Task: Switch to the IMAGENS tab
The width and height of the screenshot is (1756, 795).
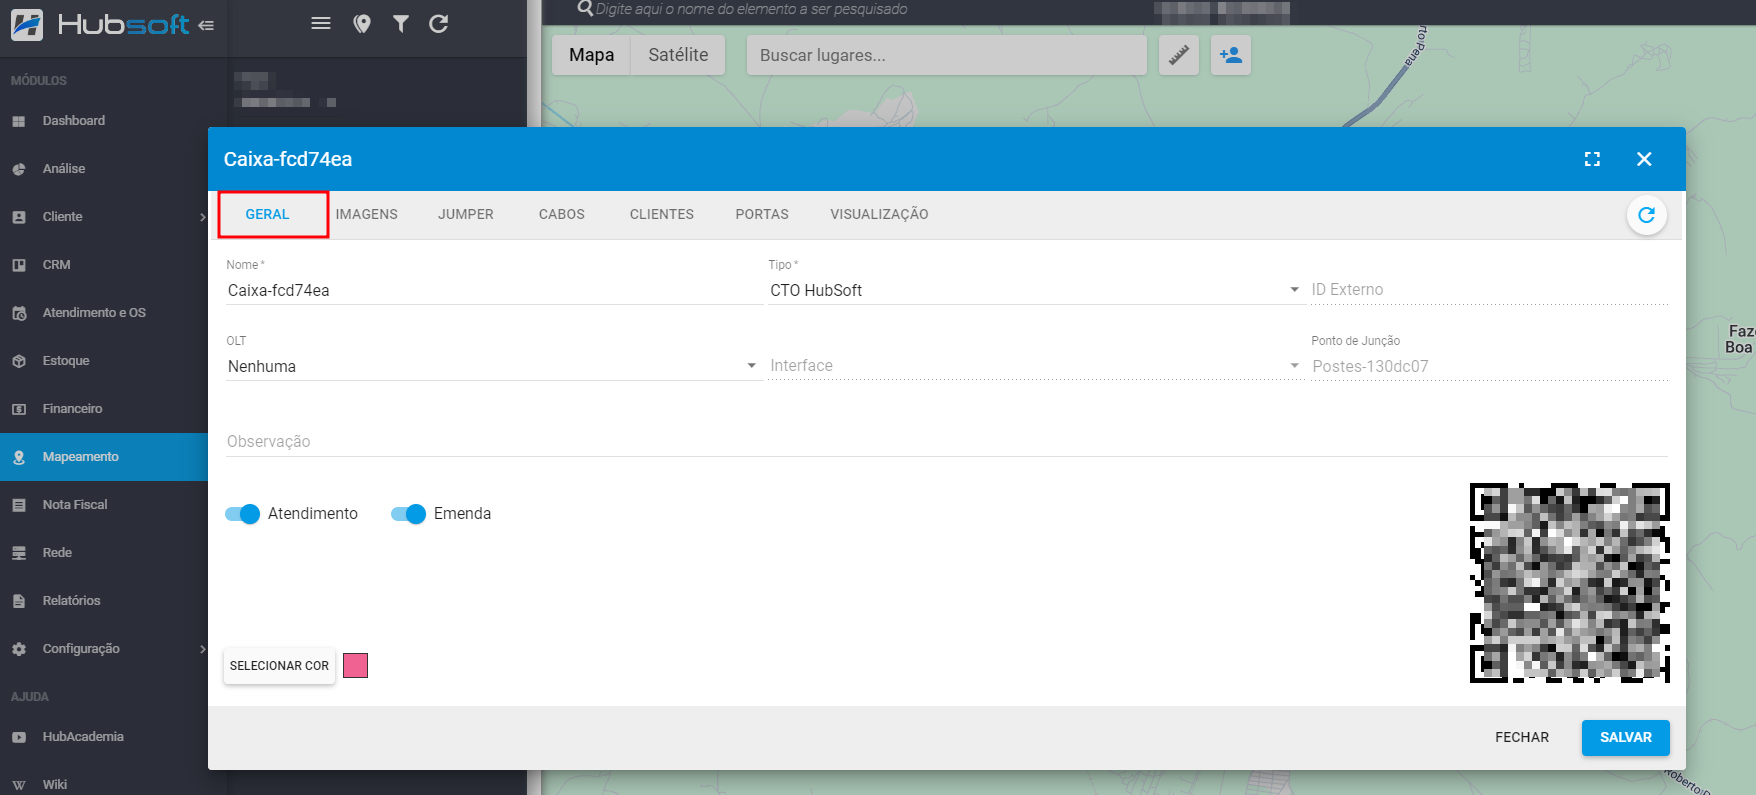Action: 367,214
